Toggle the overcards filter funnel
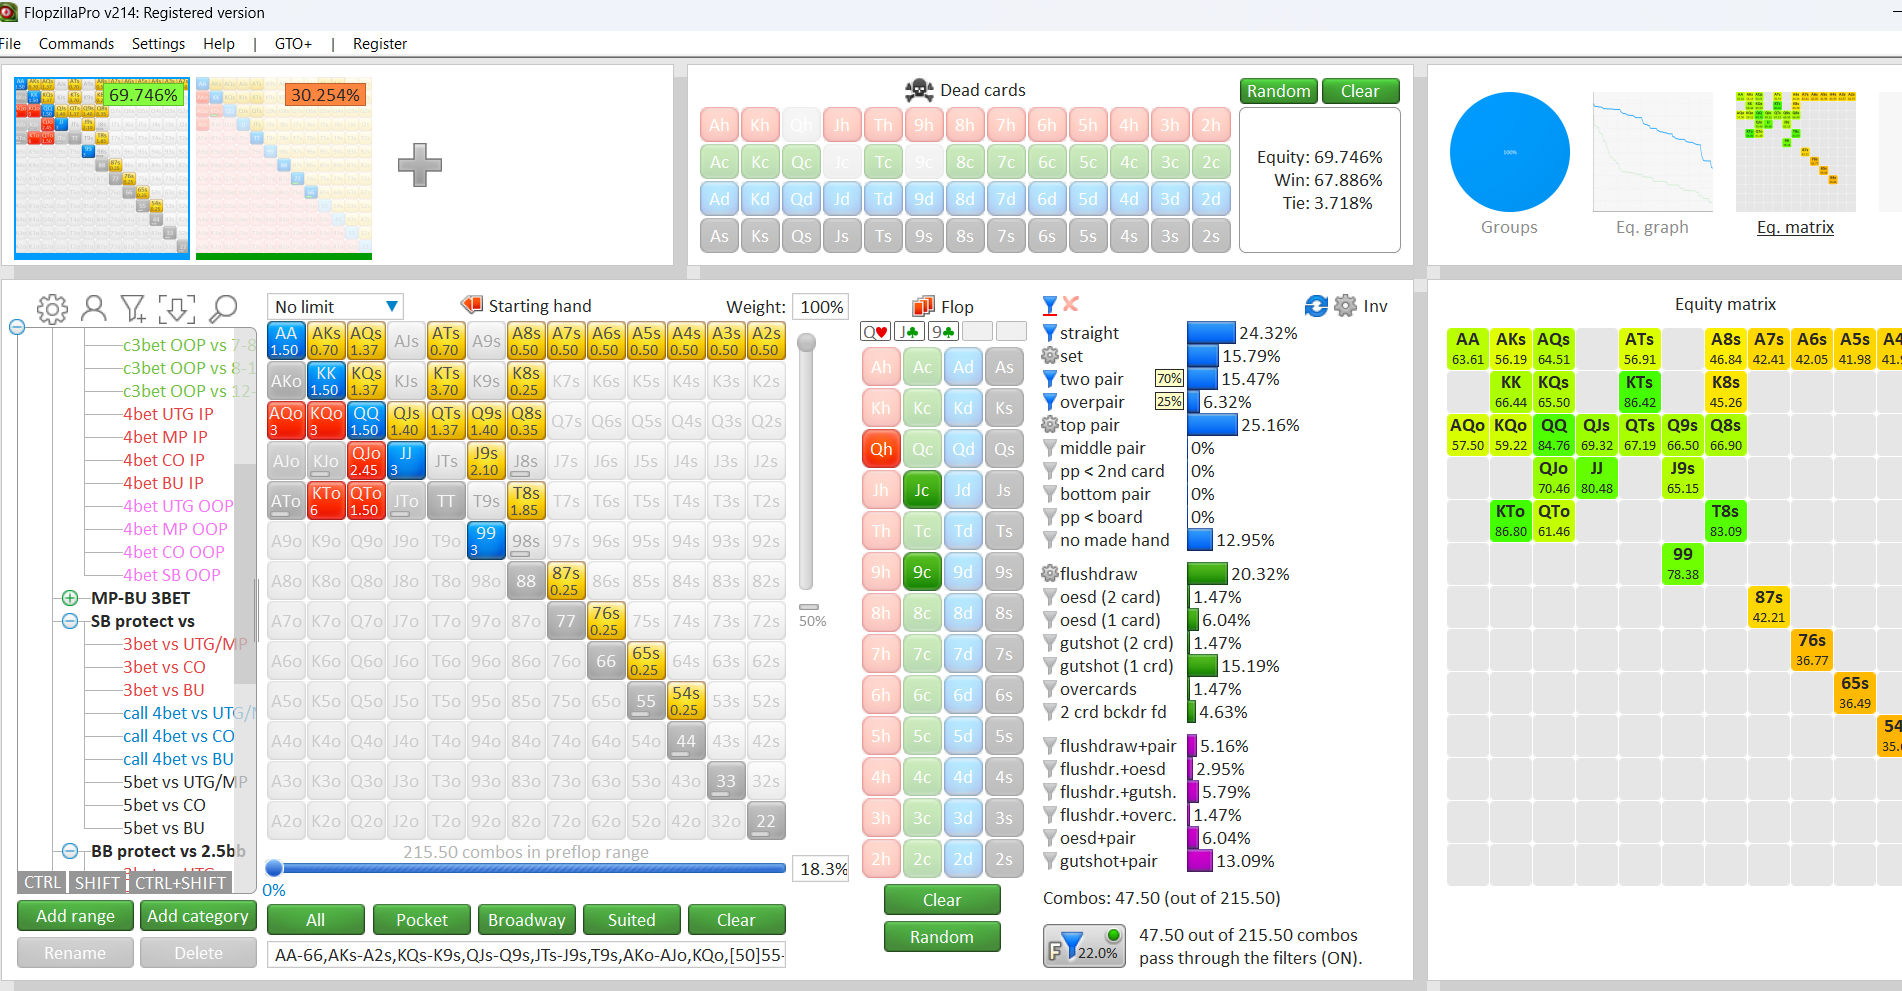Image resolution: width=1902 pixels, height=991 pixels. [x=1050, y=689]
